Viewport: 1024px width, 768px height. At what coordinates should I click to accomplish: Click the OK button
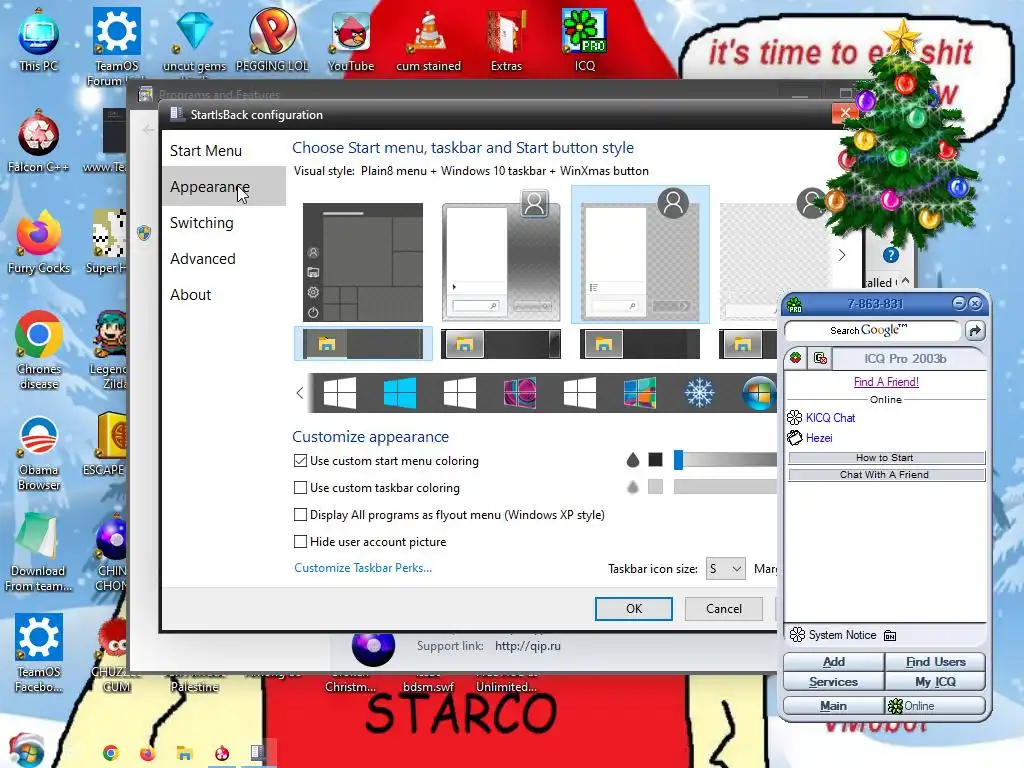633,609
